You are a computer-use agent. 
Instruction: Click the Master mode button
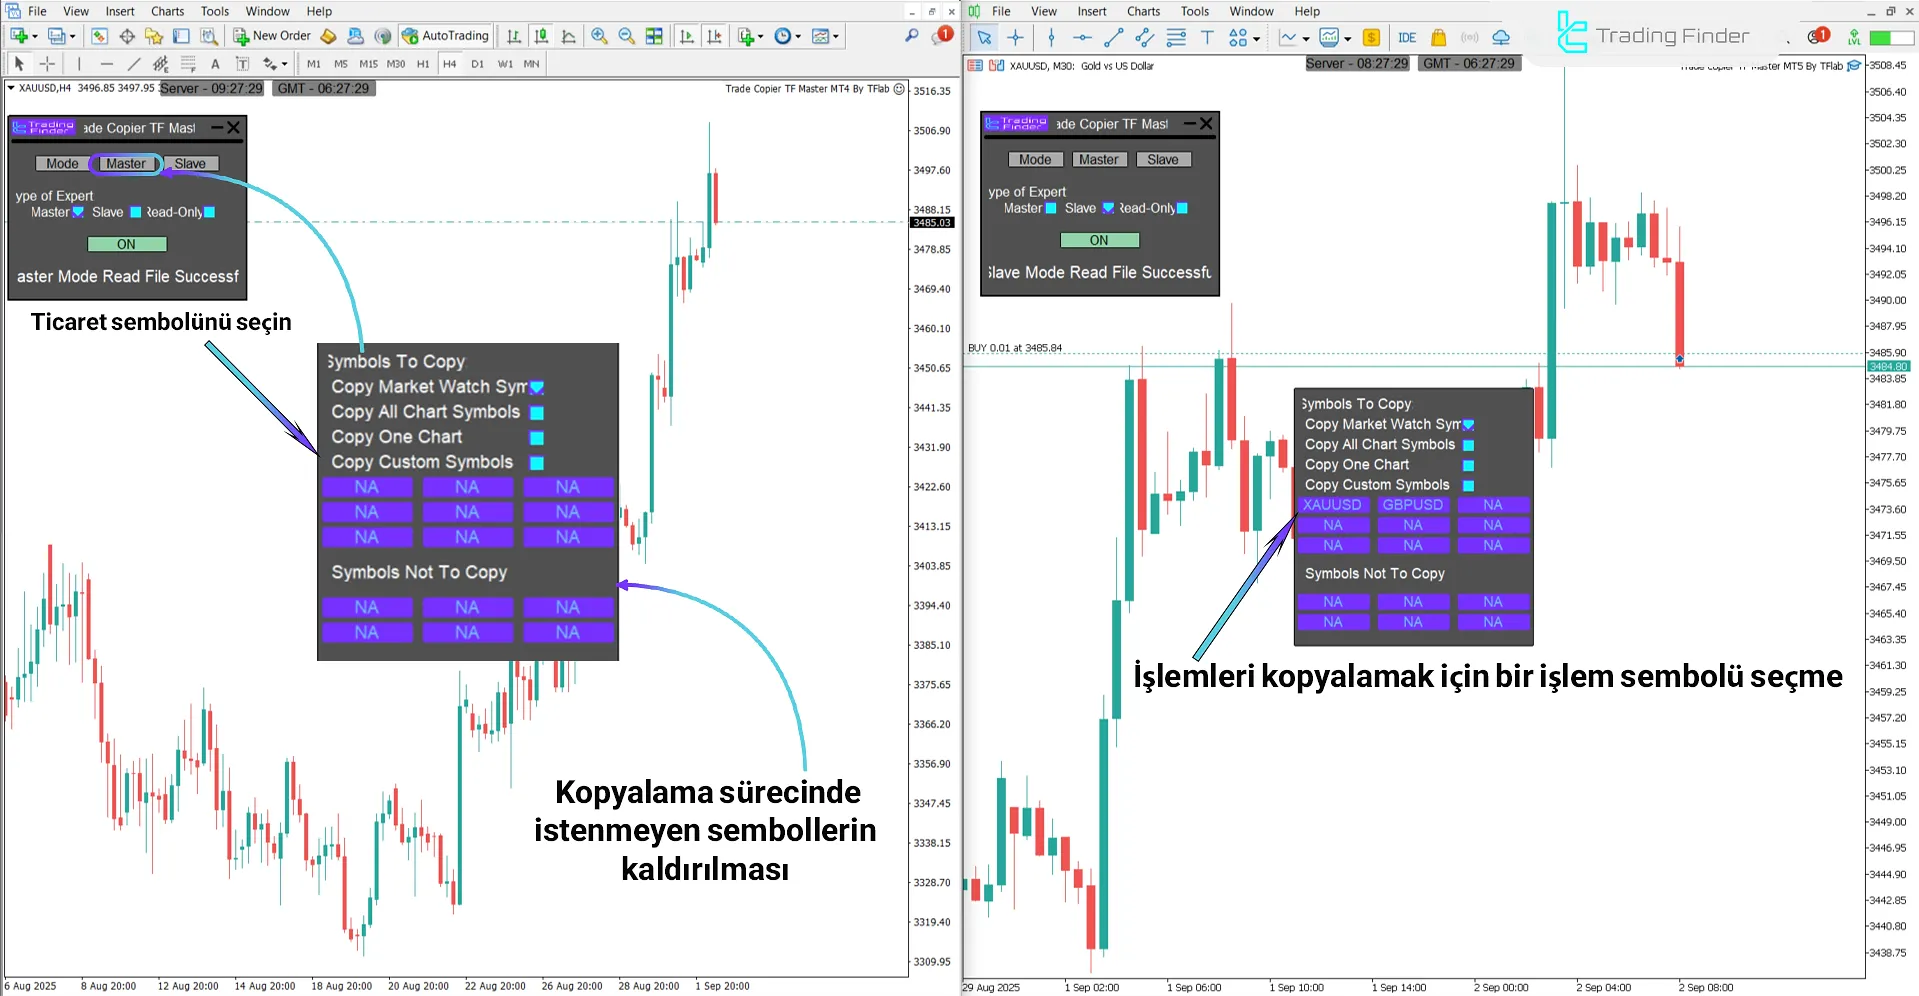point(126,163)
